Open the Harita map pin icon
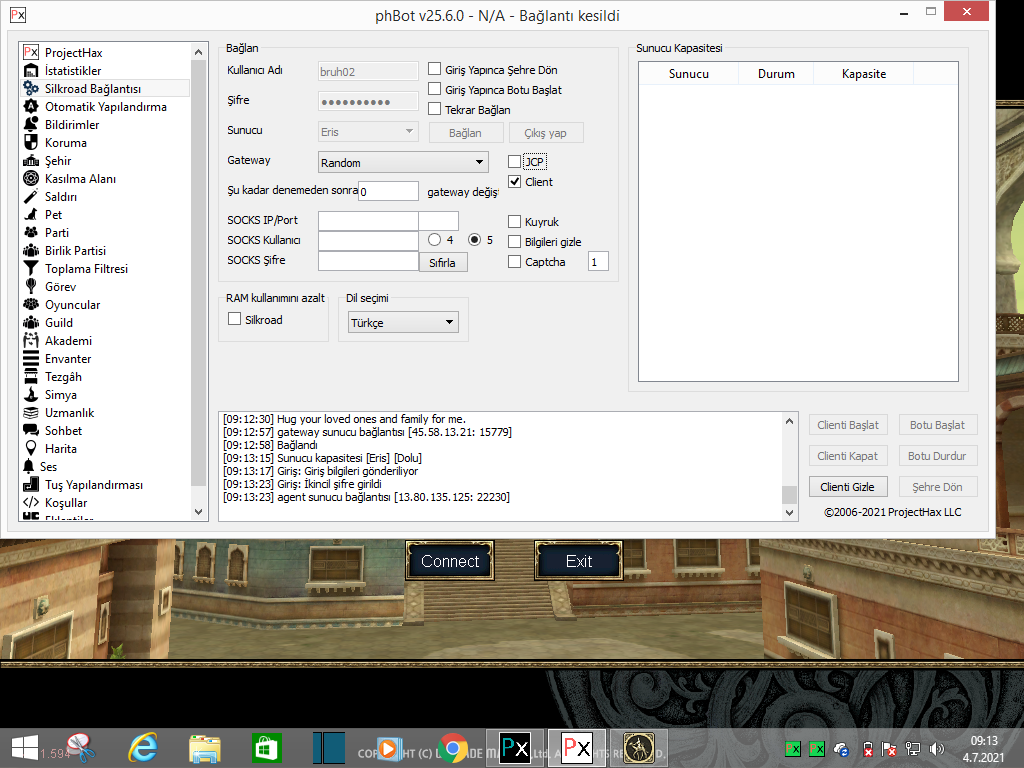 click(31, 449)
